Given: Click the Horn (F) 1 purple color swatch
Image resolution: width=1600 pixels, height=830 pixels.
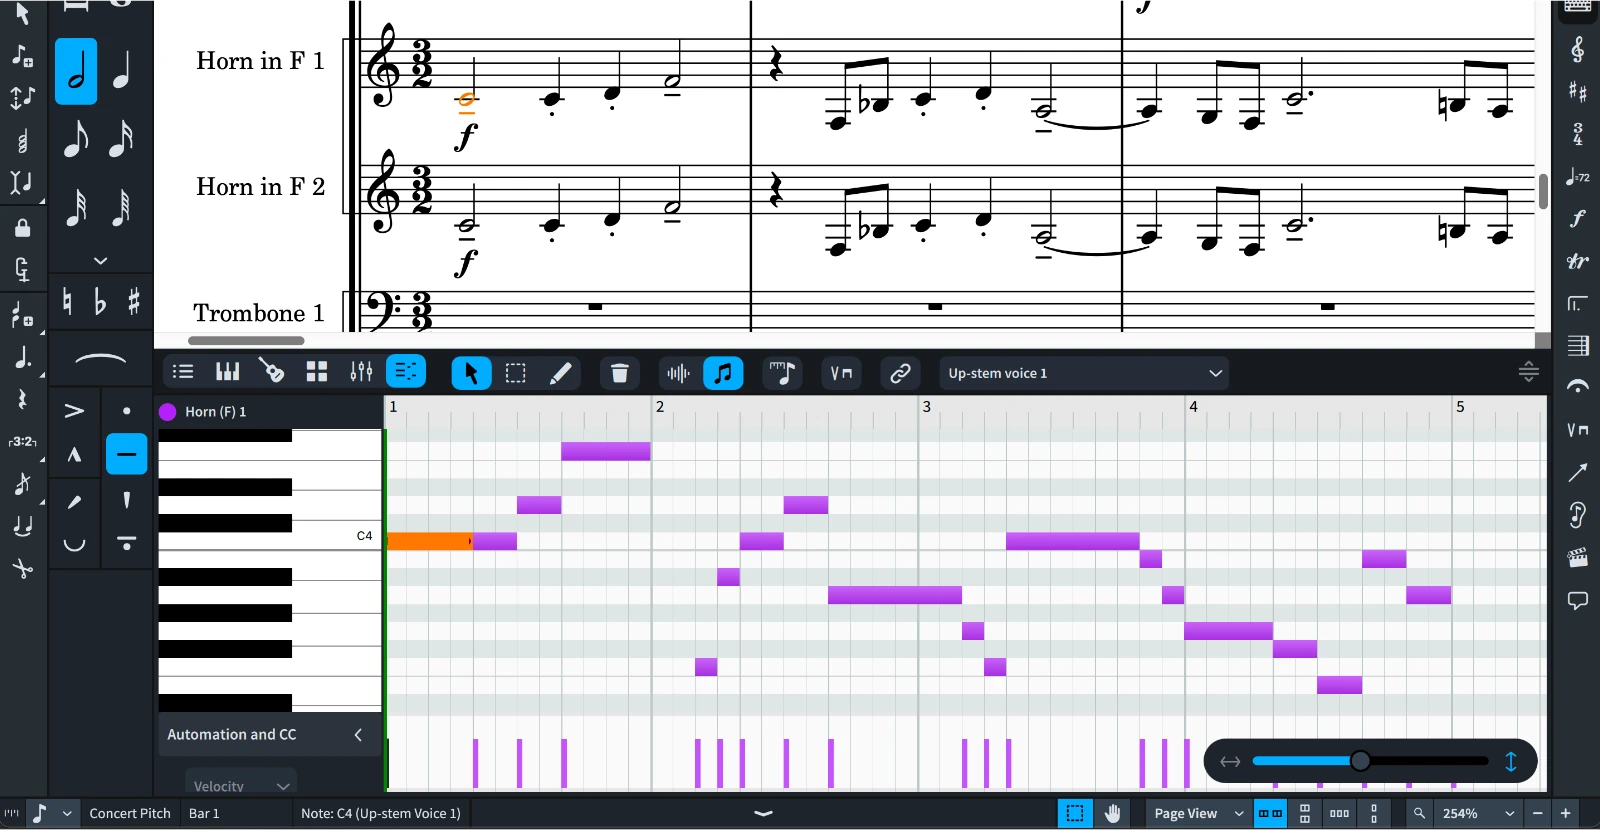Looking at the screenshot, I should [x=168, y=411].
